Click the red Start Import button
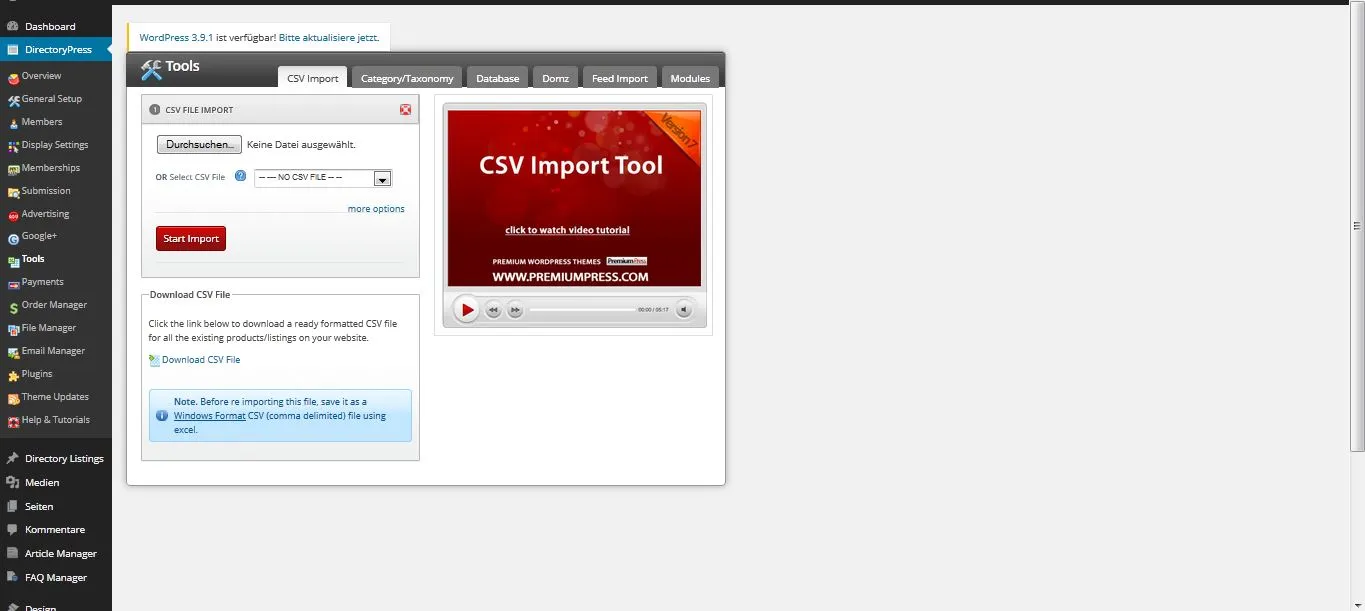This screenshot has height=611, width=1365. pyautogui.click(x=191, y=239)
